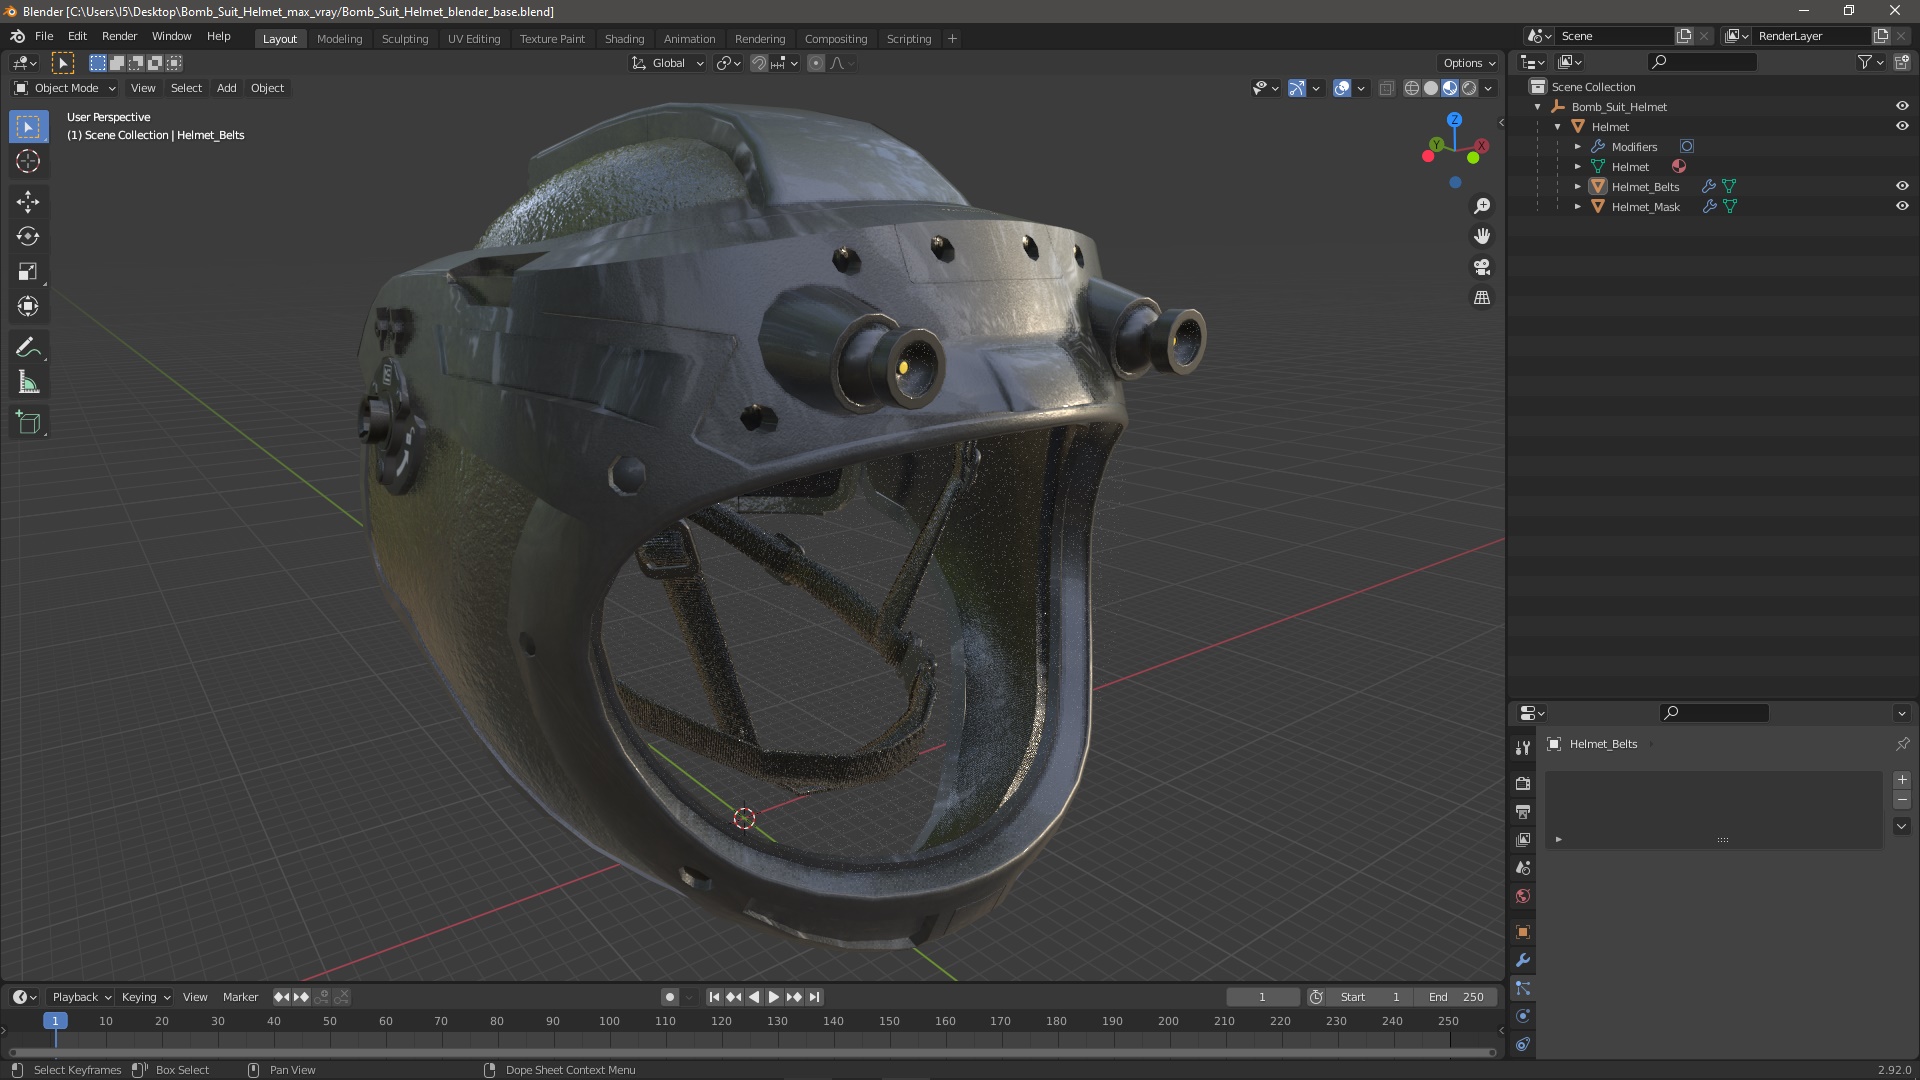Expand the Helmet_Belts tree item

1578,187
